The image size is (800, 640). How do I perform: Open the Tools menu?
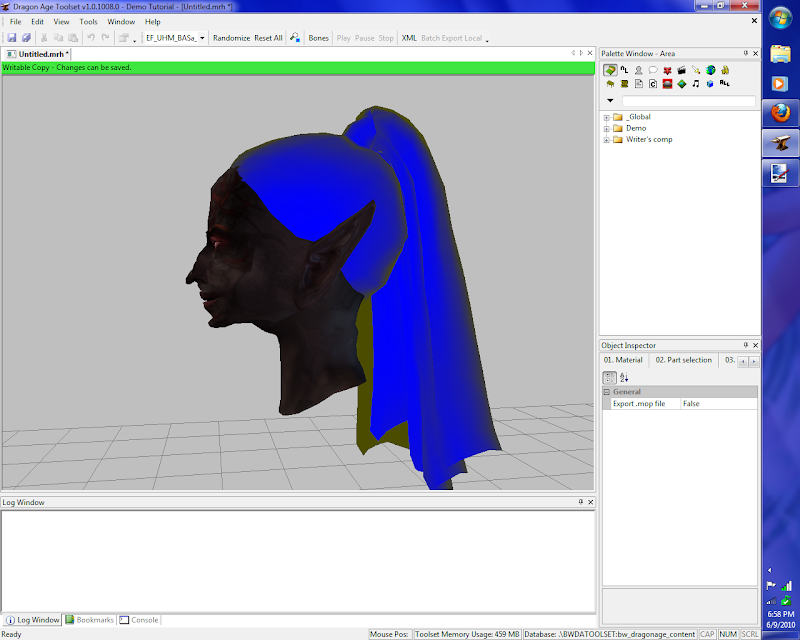(x=89, y=21)
